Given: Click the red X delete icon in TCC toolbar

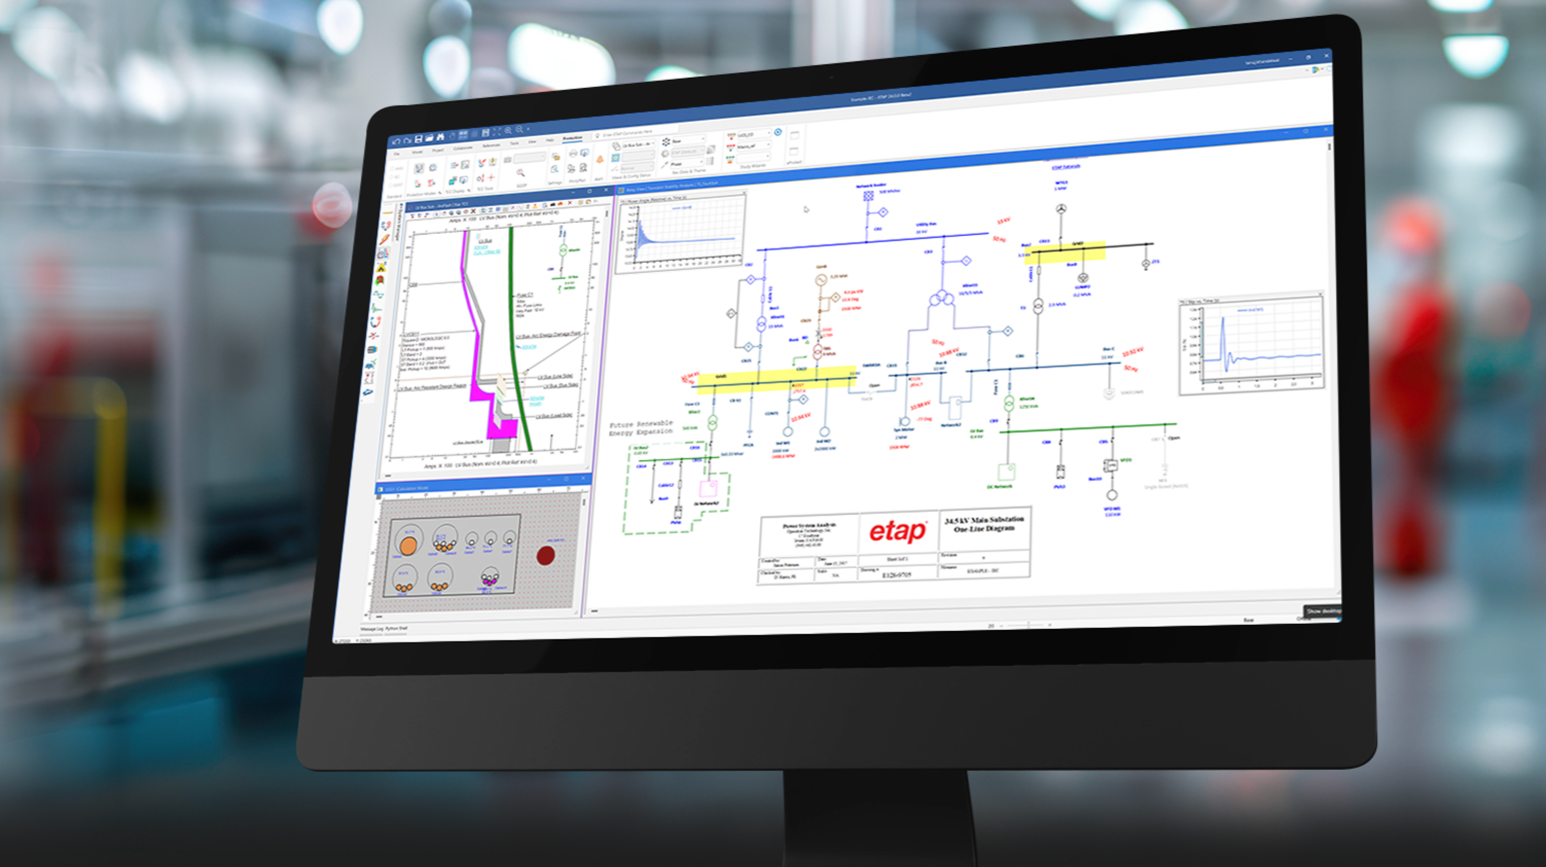Looking at the screenshot, I should pos(570,203).
